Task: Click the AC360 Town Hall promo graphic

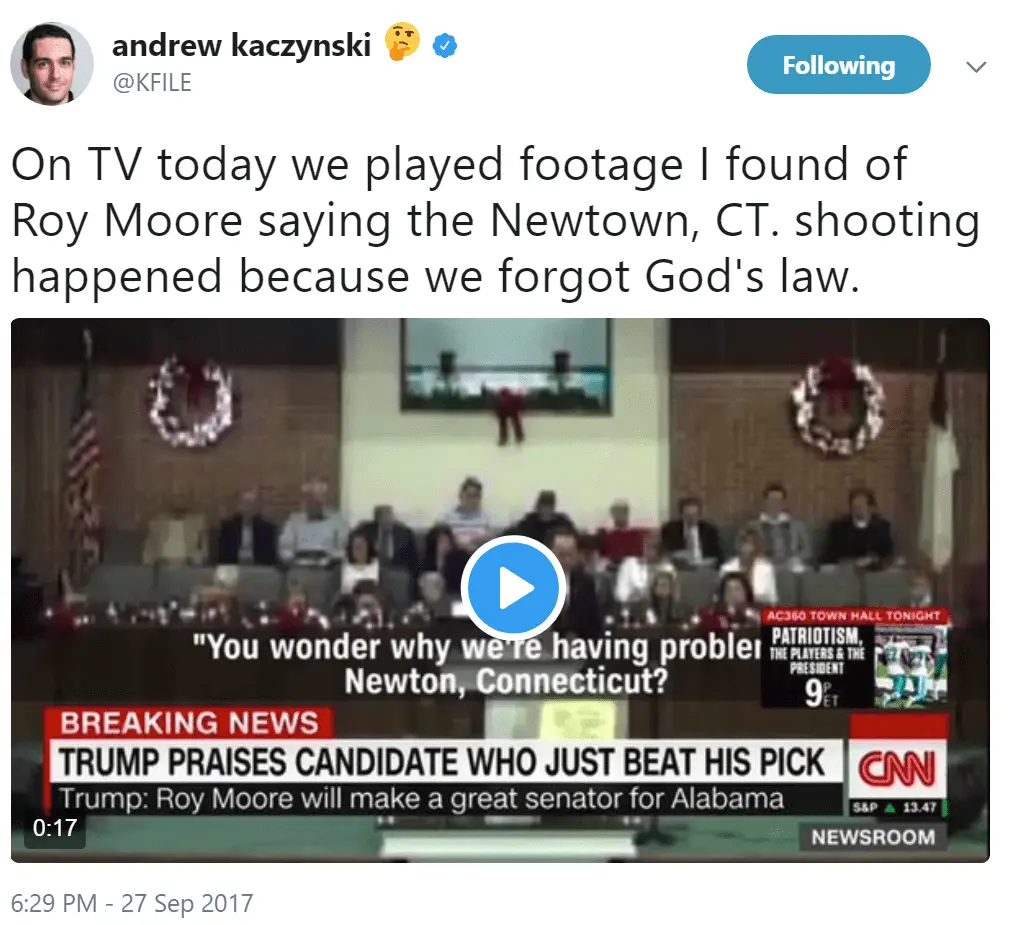Action: [855, 657]
